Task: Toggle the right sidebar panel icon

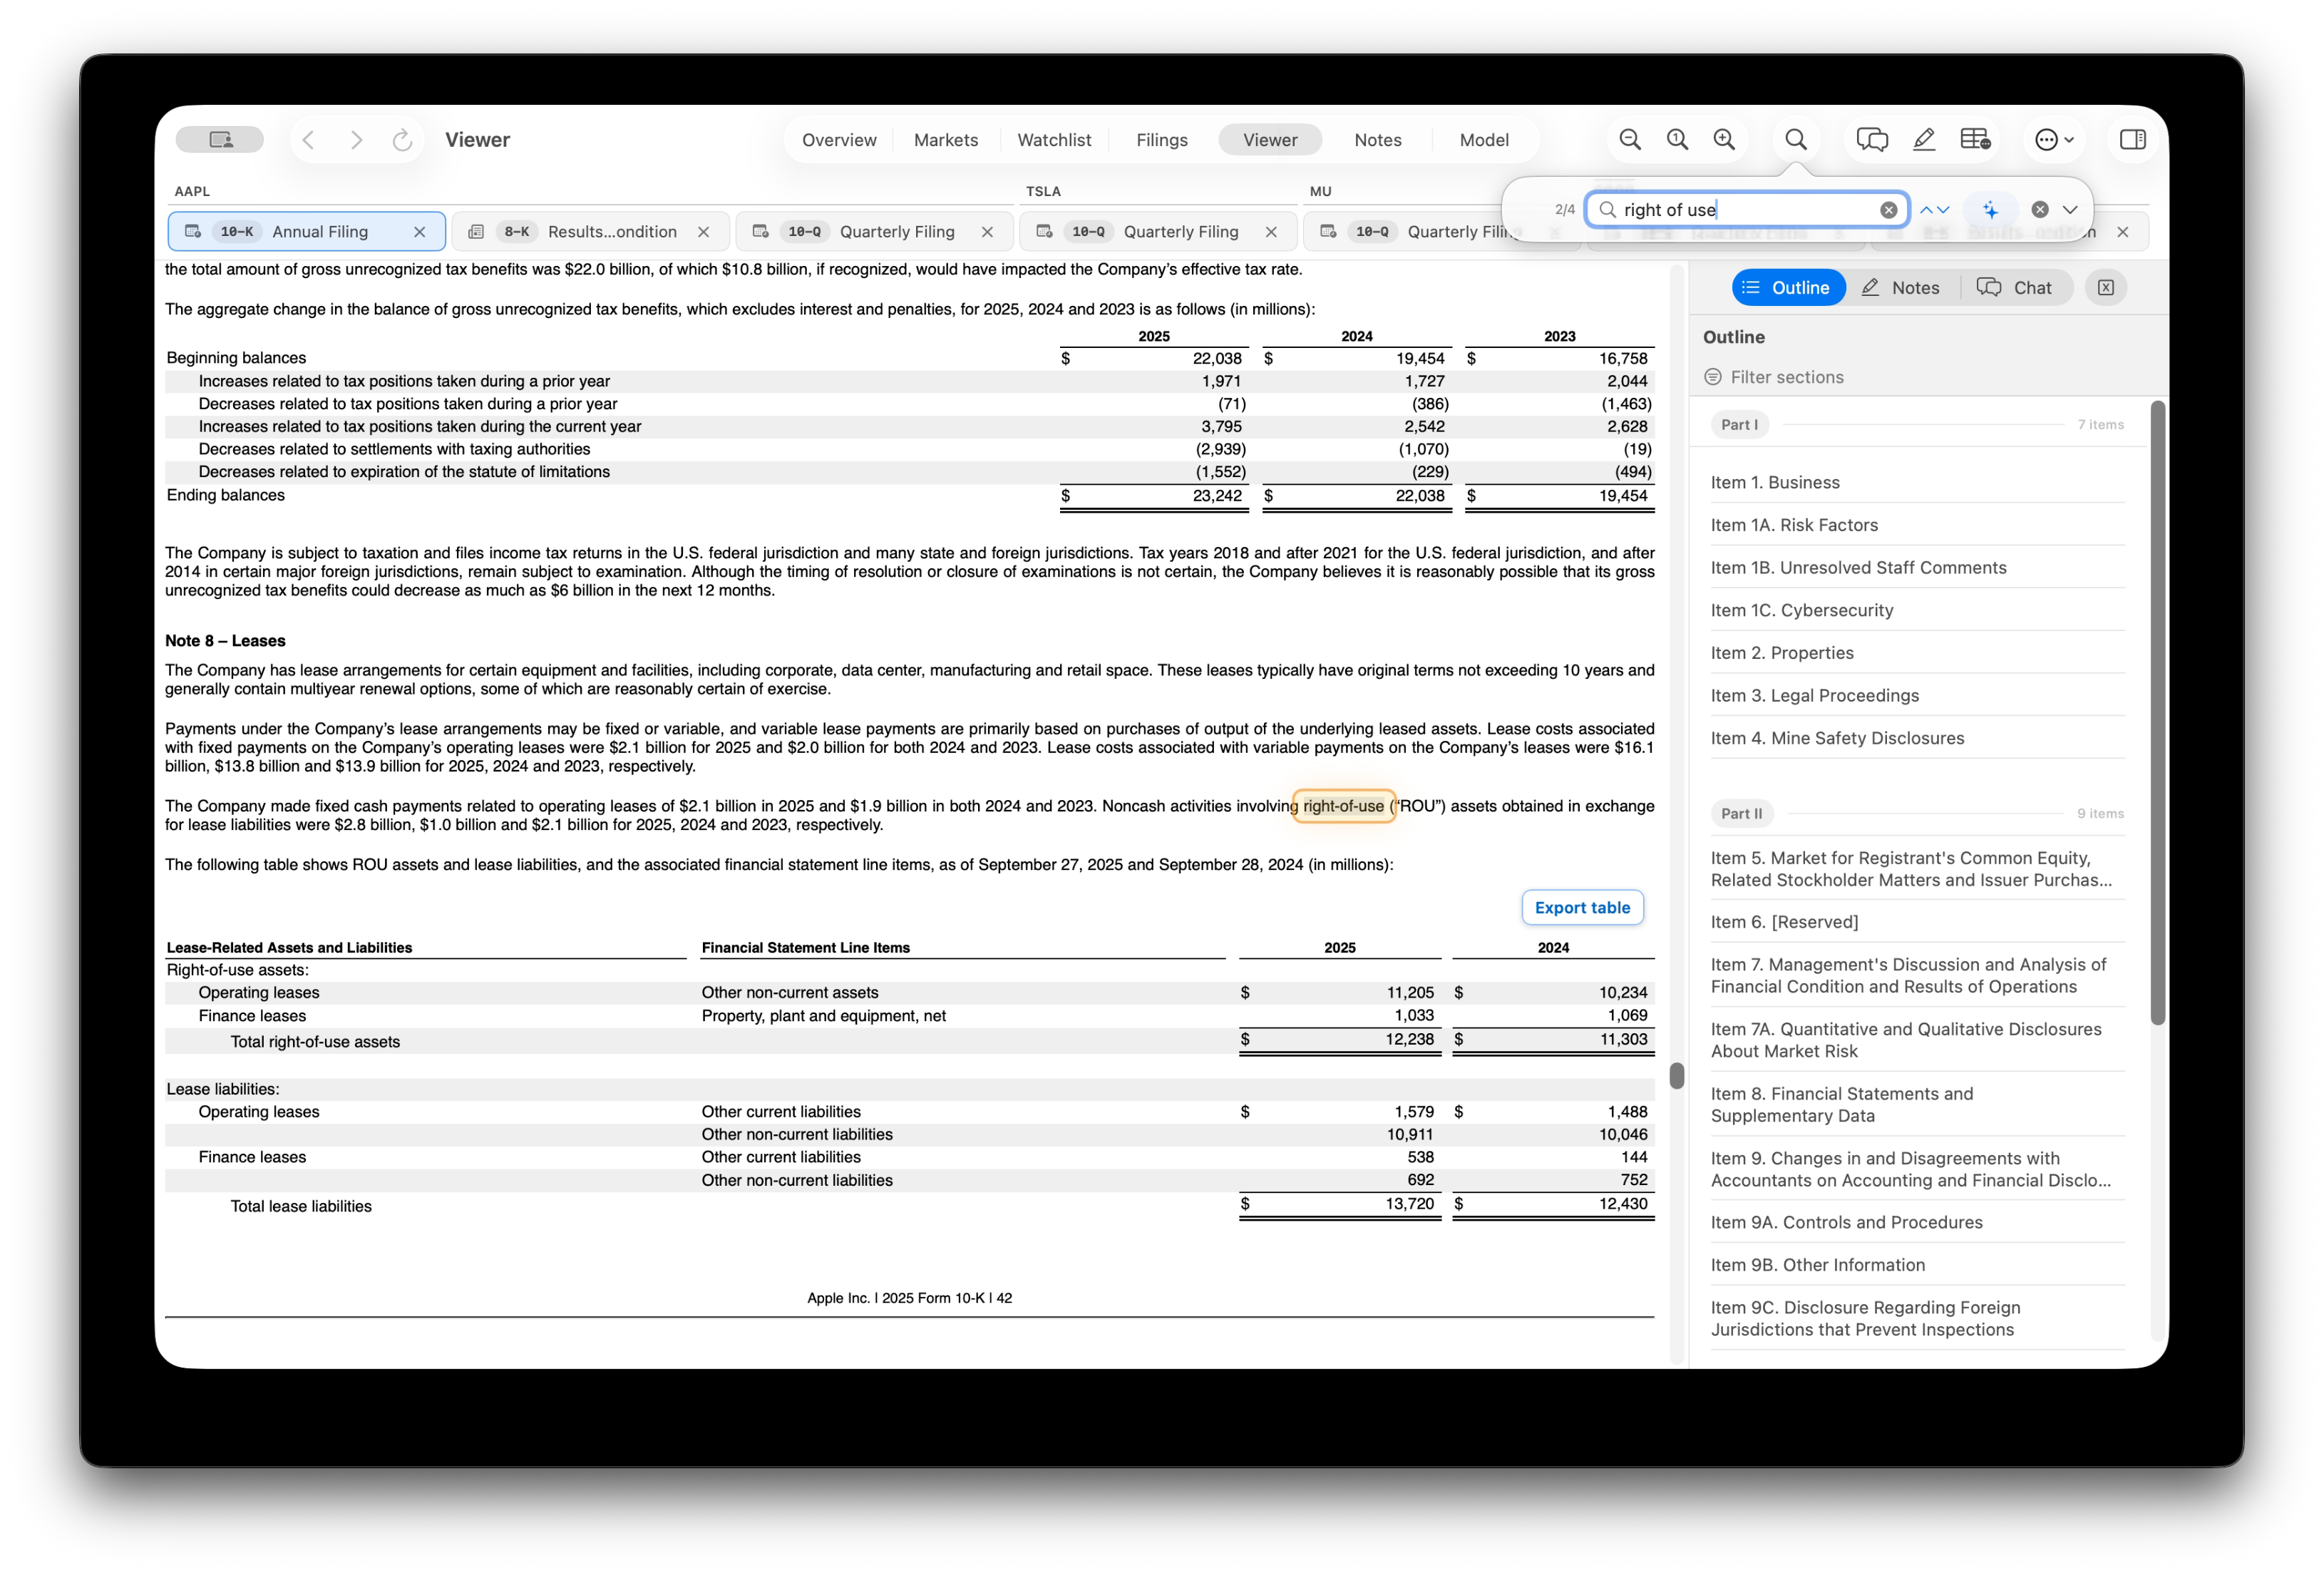Action: point(2132,140)
